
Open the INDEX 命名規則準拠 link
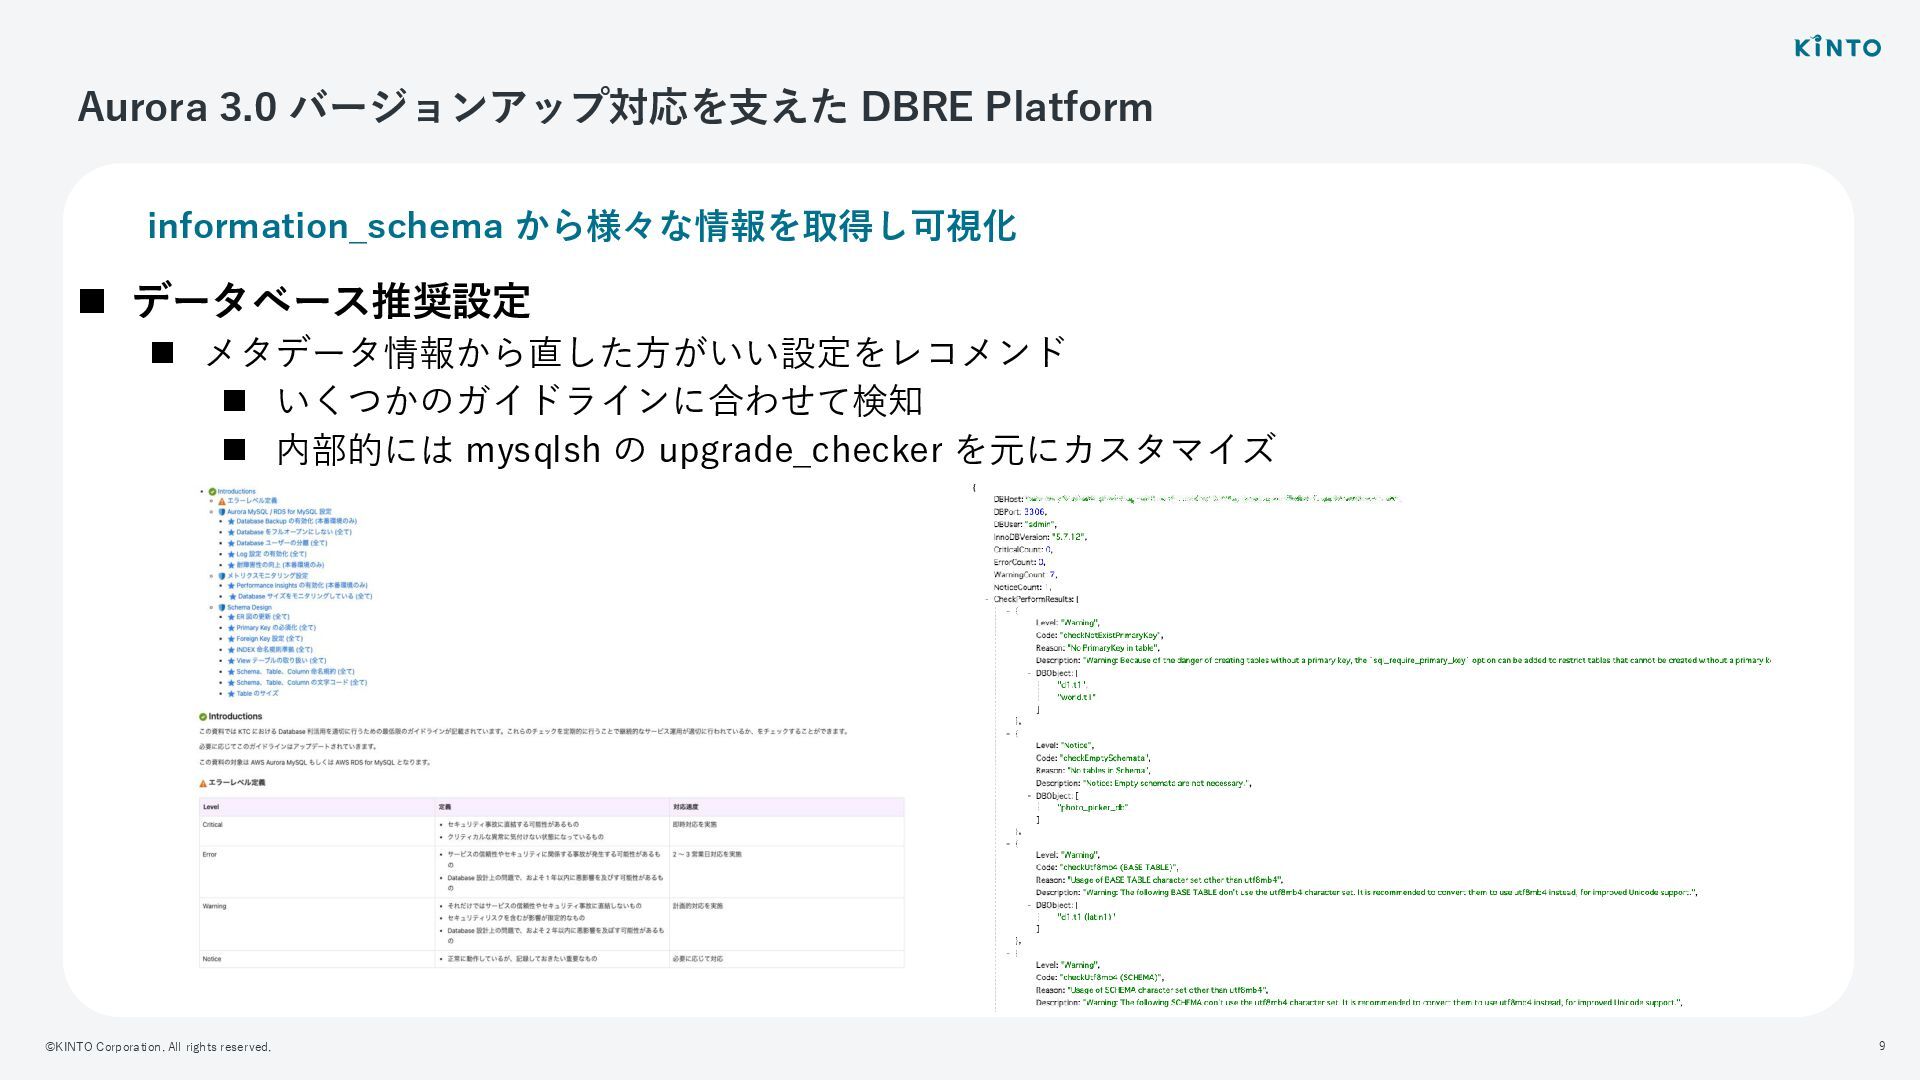pos(274,650)
